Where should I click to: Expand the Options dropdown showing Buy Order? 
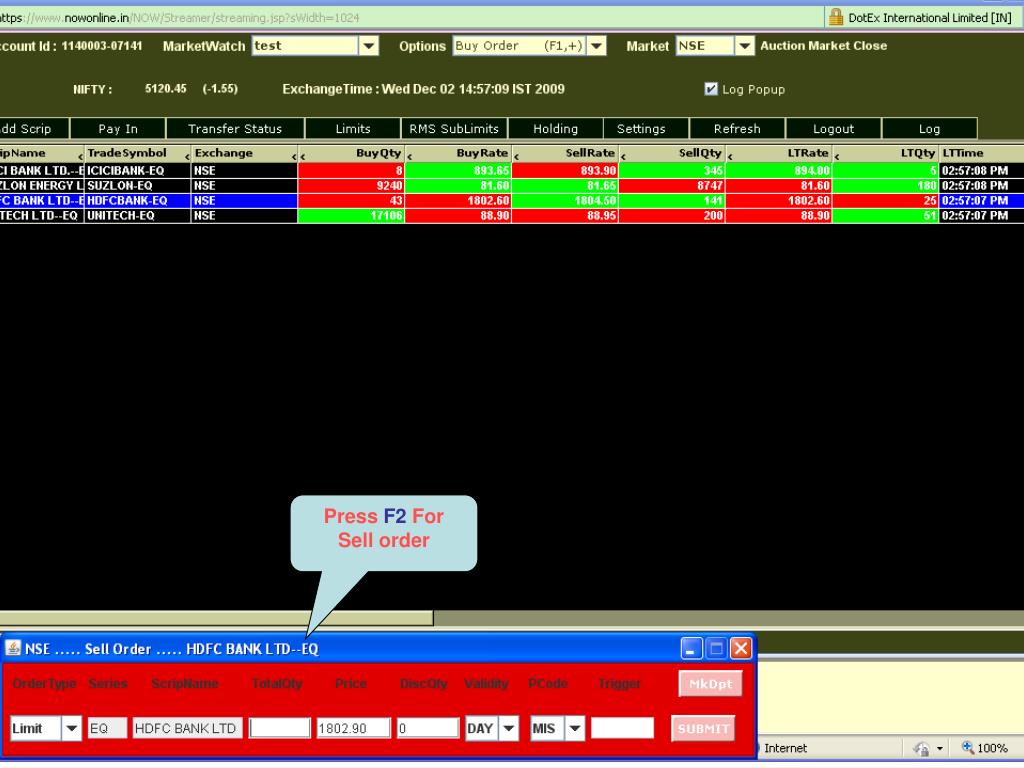[596, 46]
